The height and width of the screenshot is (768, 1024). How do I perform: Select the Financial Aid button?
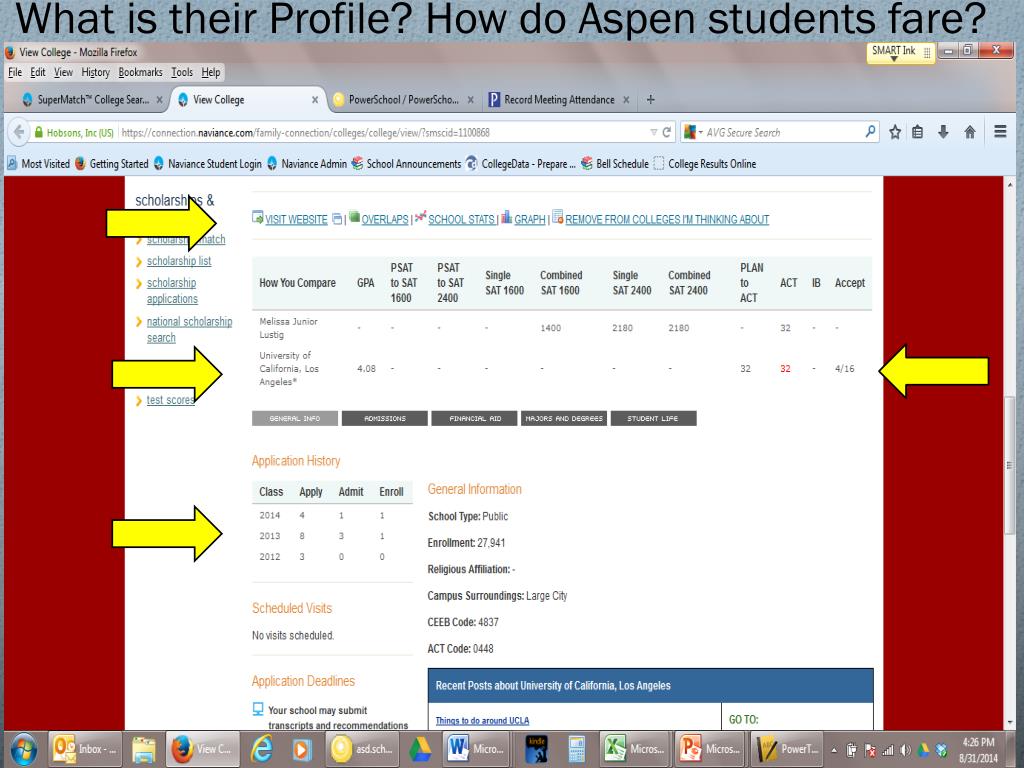pyautogui.click(x=475, y=418)
